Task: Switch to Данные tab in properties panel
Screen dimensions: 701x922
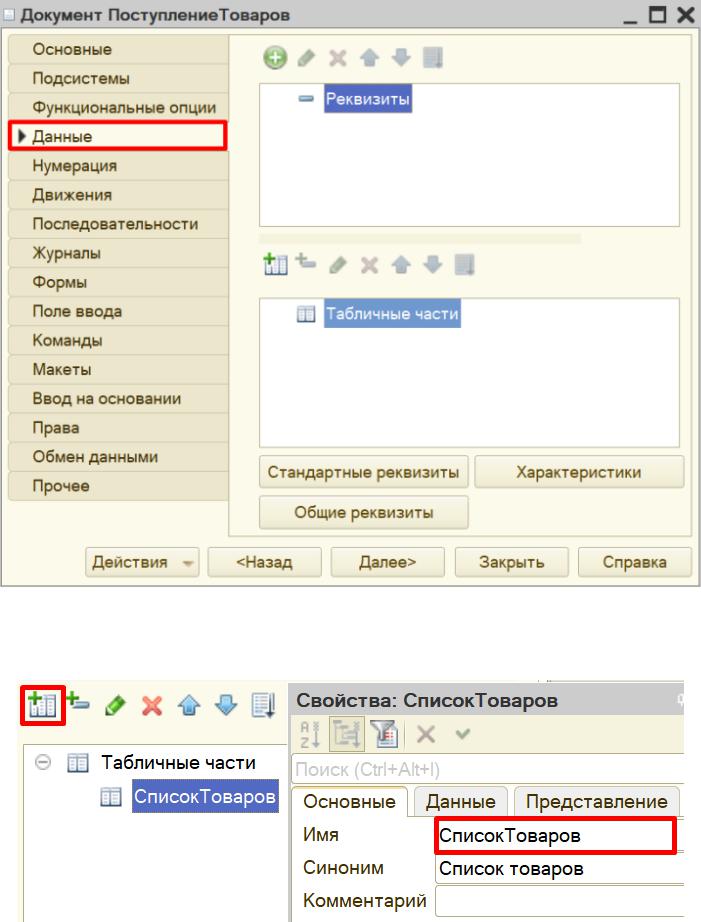Action: click(460, 801)
